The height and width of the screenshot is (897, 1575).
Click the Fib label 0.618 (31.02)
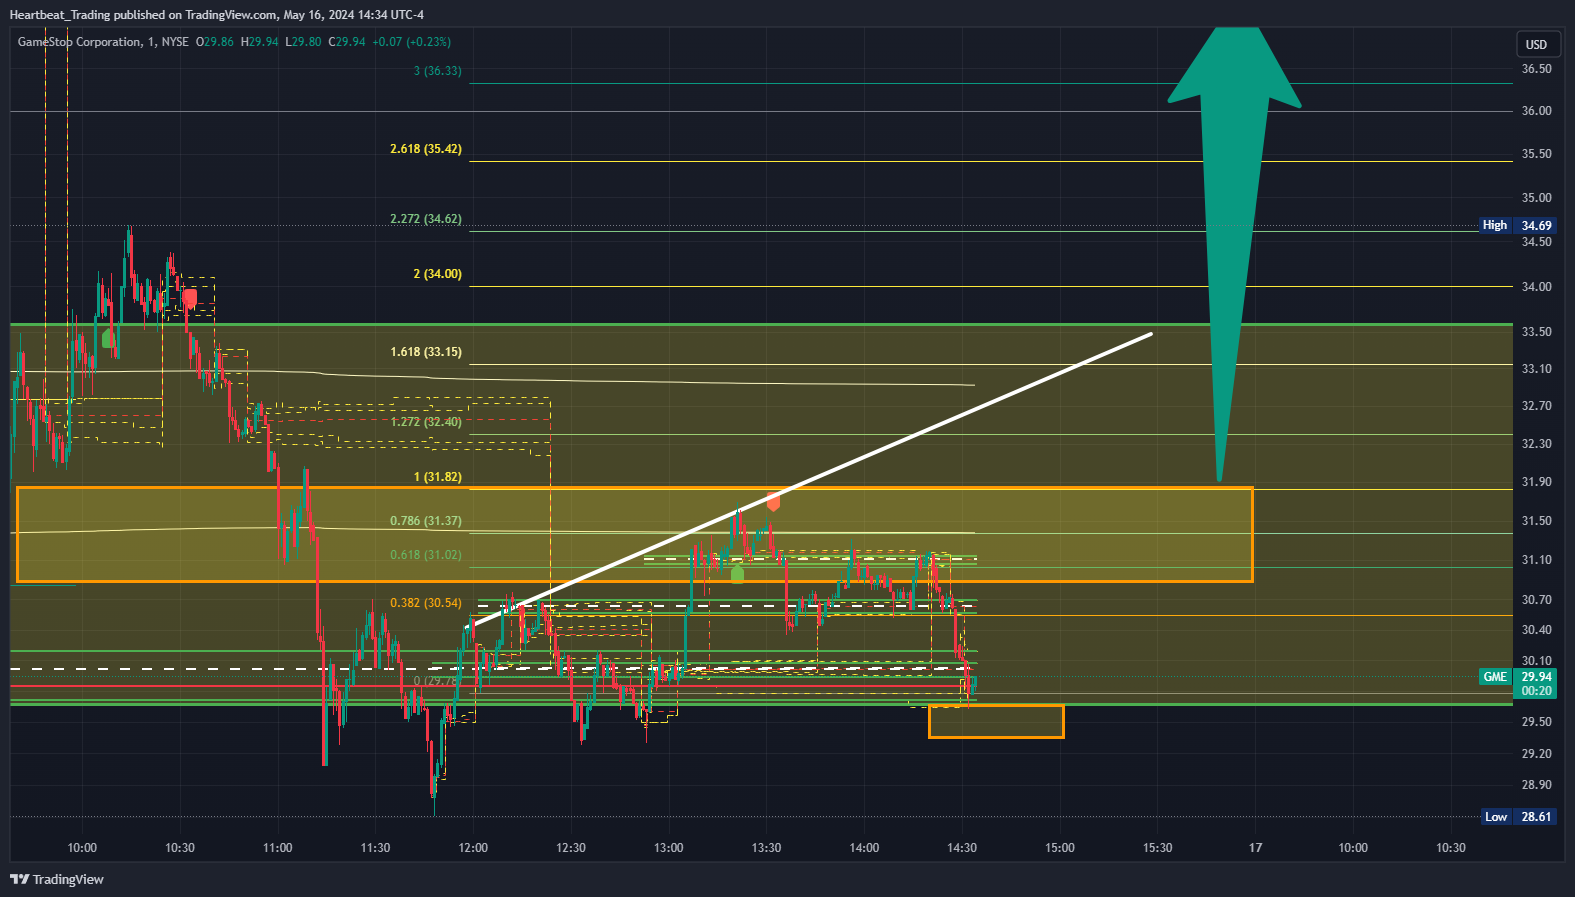pyautogui.click(x=426, y=555)
